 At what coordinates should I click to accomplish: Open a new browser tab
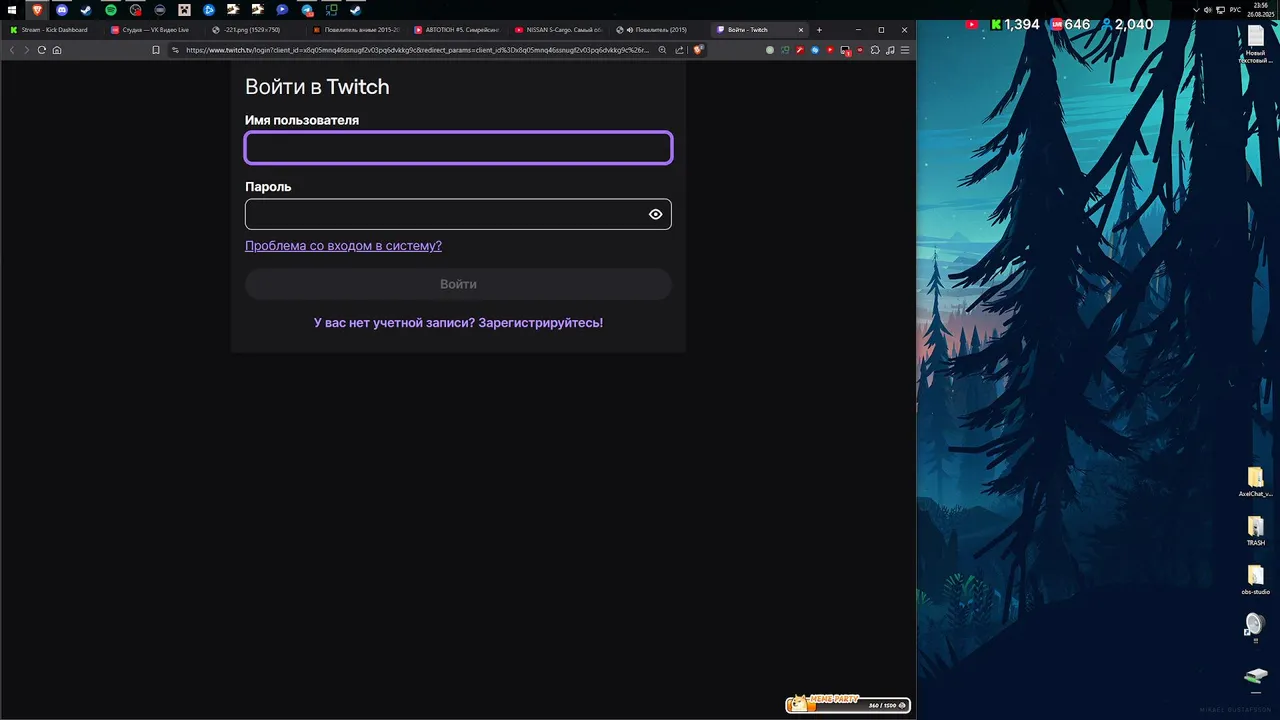click(x=819, y=30)
